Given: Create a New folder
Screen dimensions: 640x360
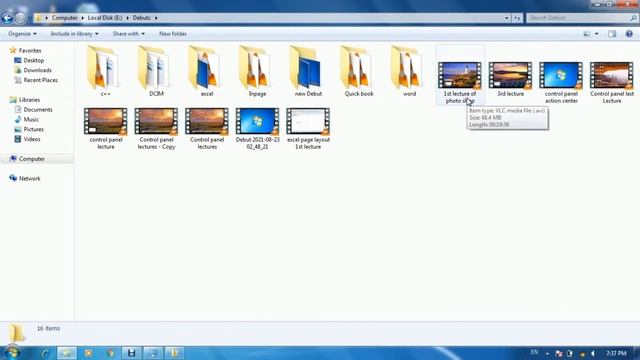Looking at the screenshot, I should pos(173,34).
